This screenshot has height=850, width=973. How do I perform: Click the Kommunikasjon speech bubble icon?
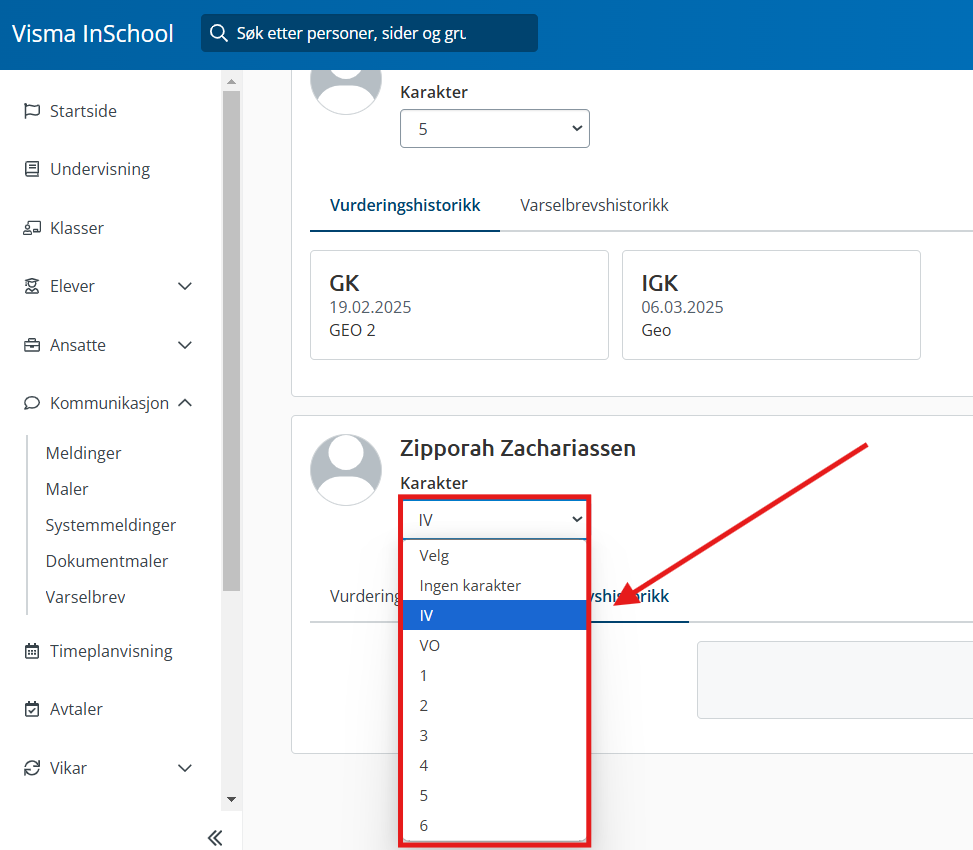coord(32,403)
